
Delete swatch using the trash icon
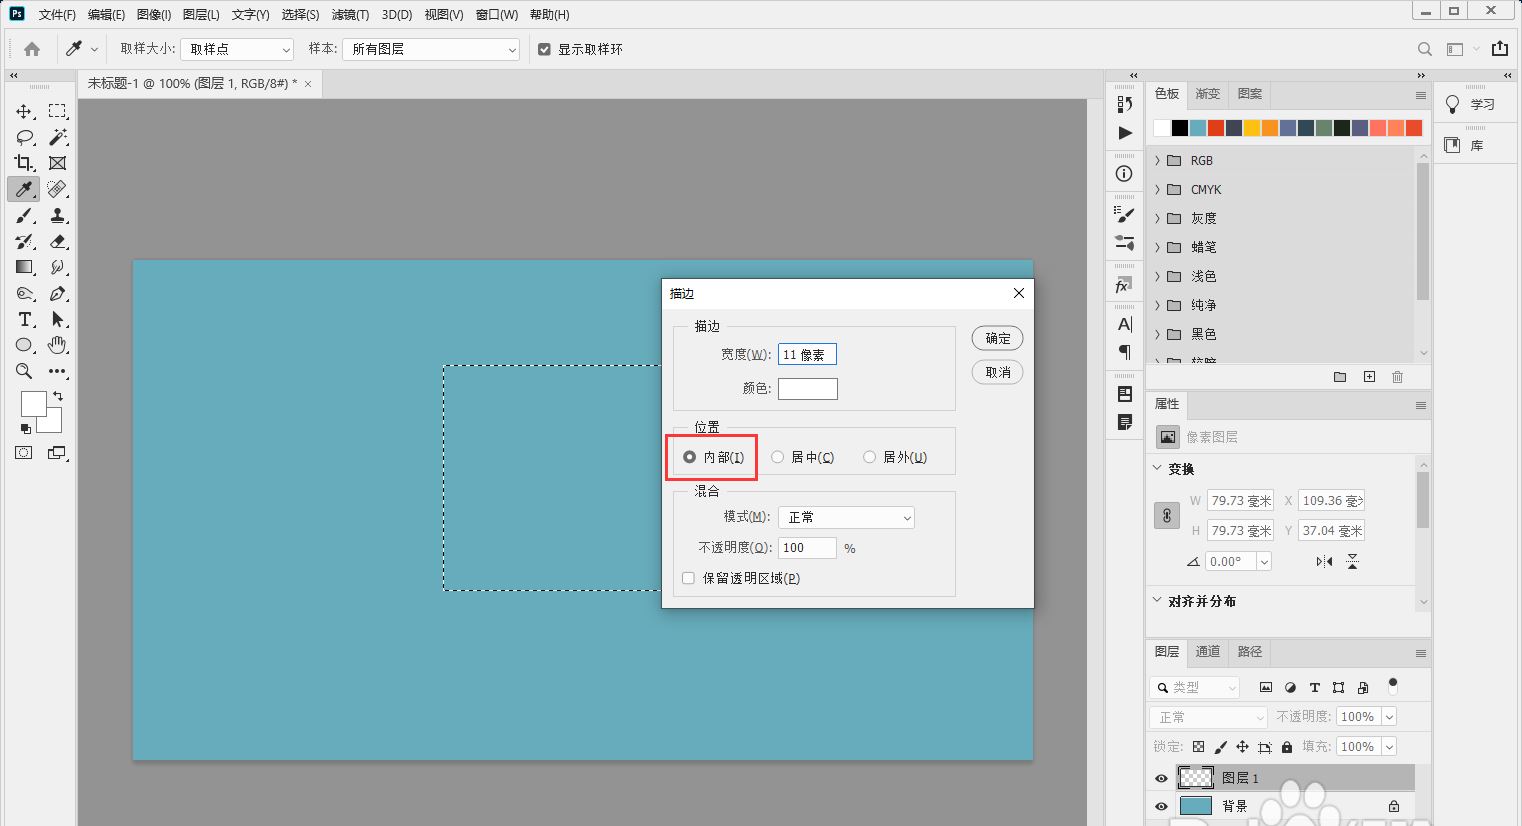[1398, 377]
